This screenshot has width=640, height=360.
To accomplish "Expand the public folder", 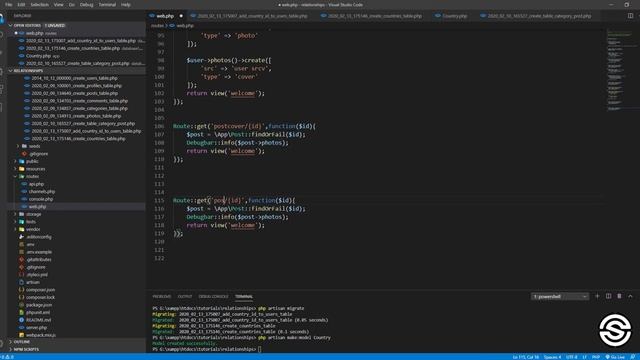I will [16, 161].
